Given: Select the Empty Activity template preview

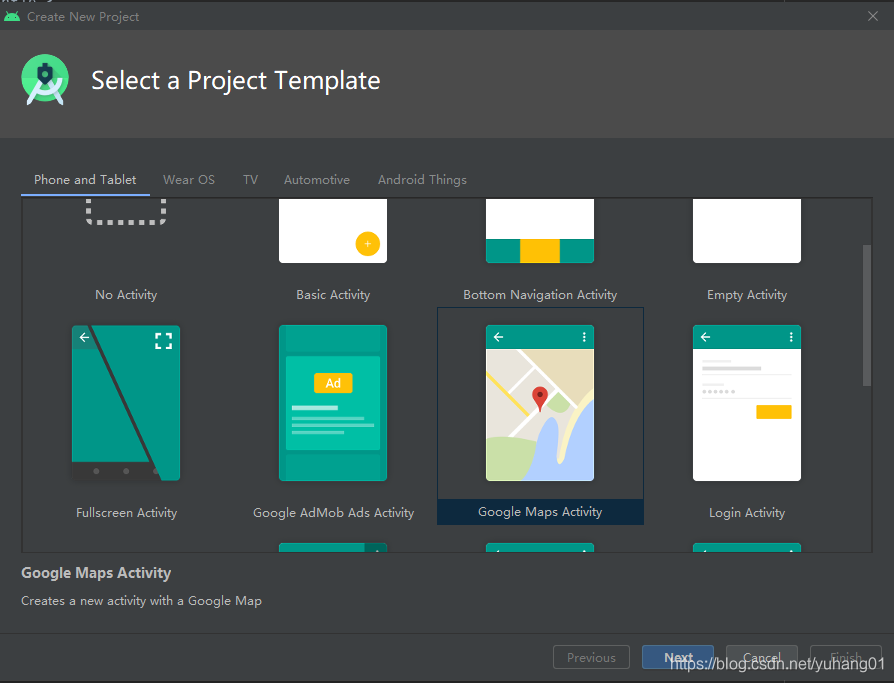Looking at the screenshot, I should click(x=747, y=231).
